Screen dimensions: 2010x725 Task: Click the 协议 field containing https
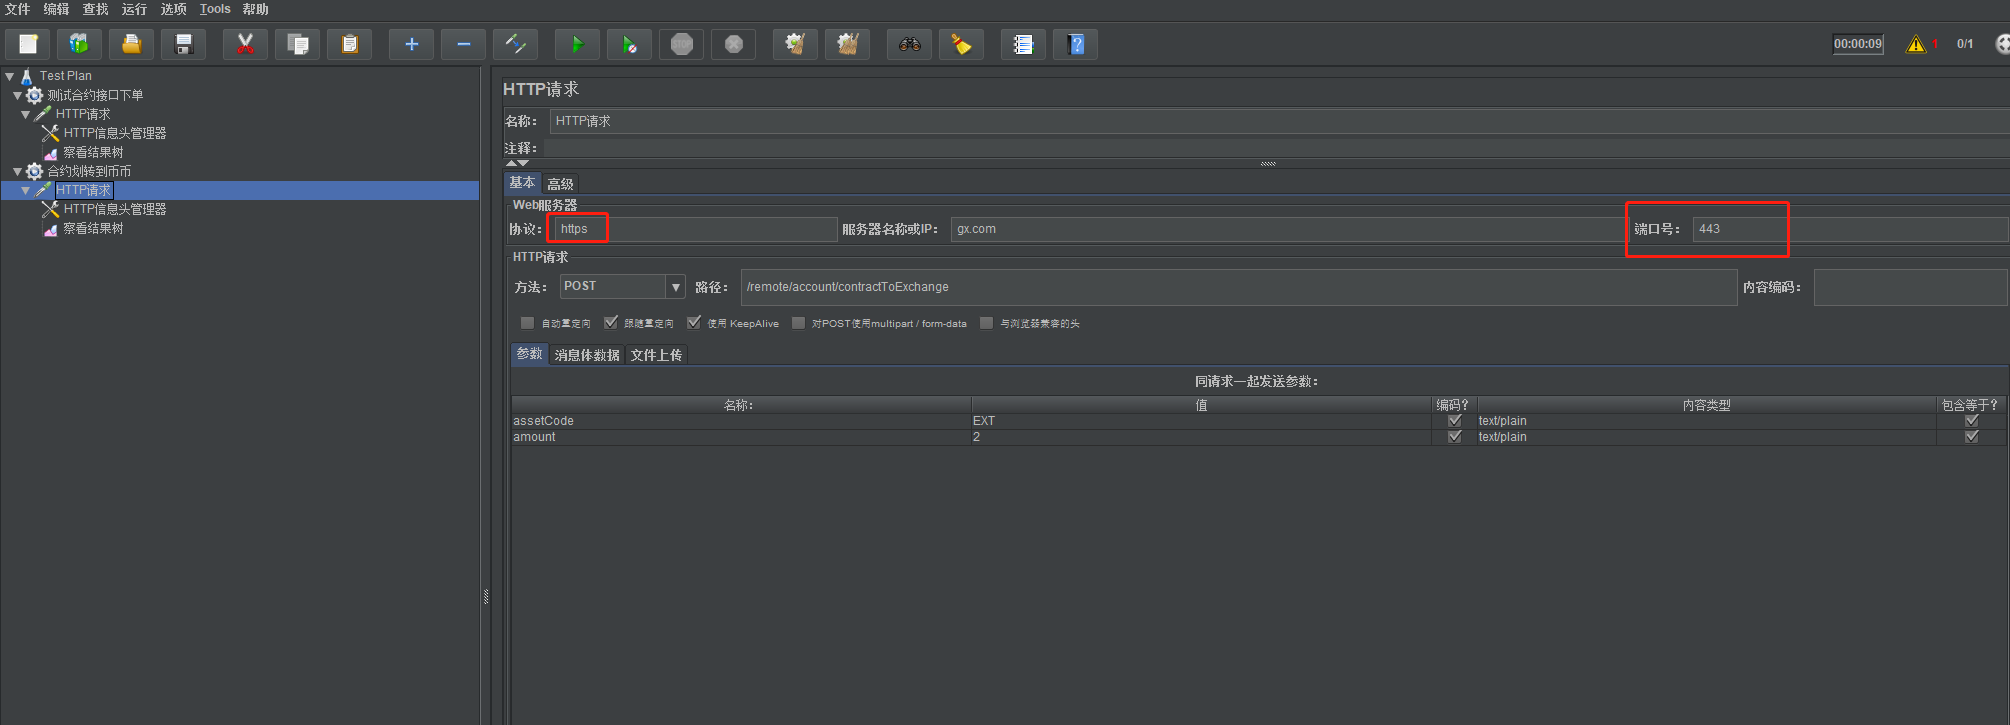coord(696,229)
